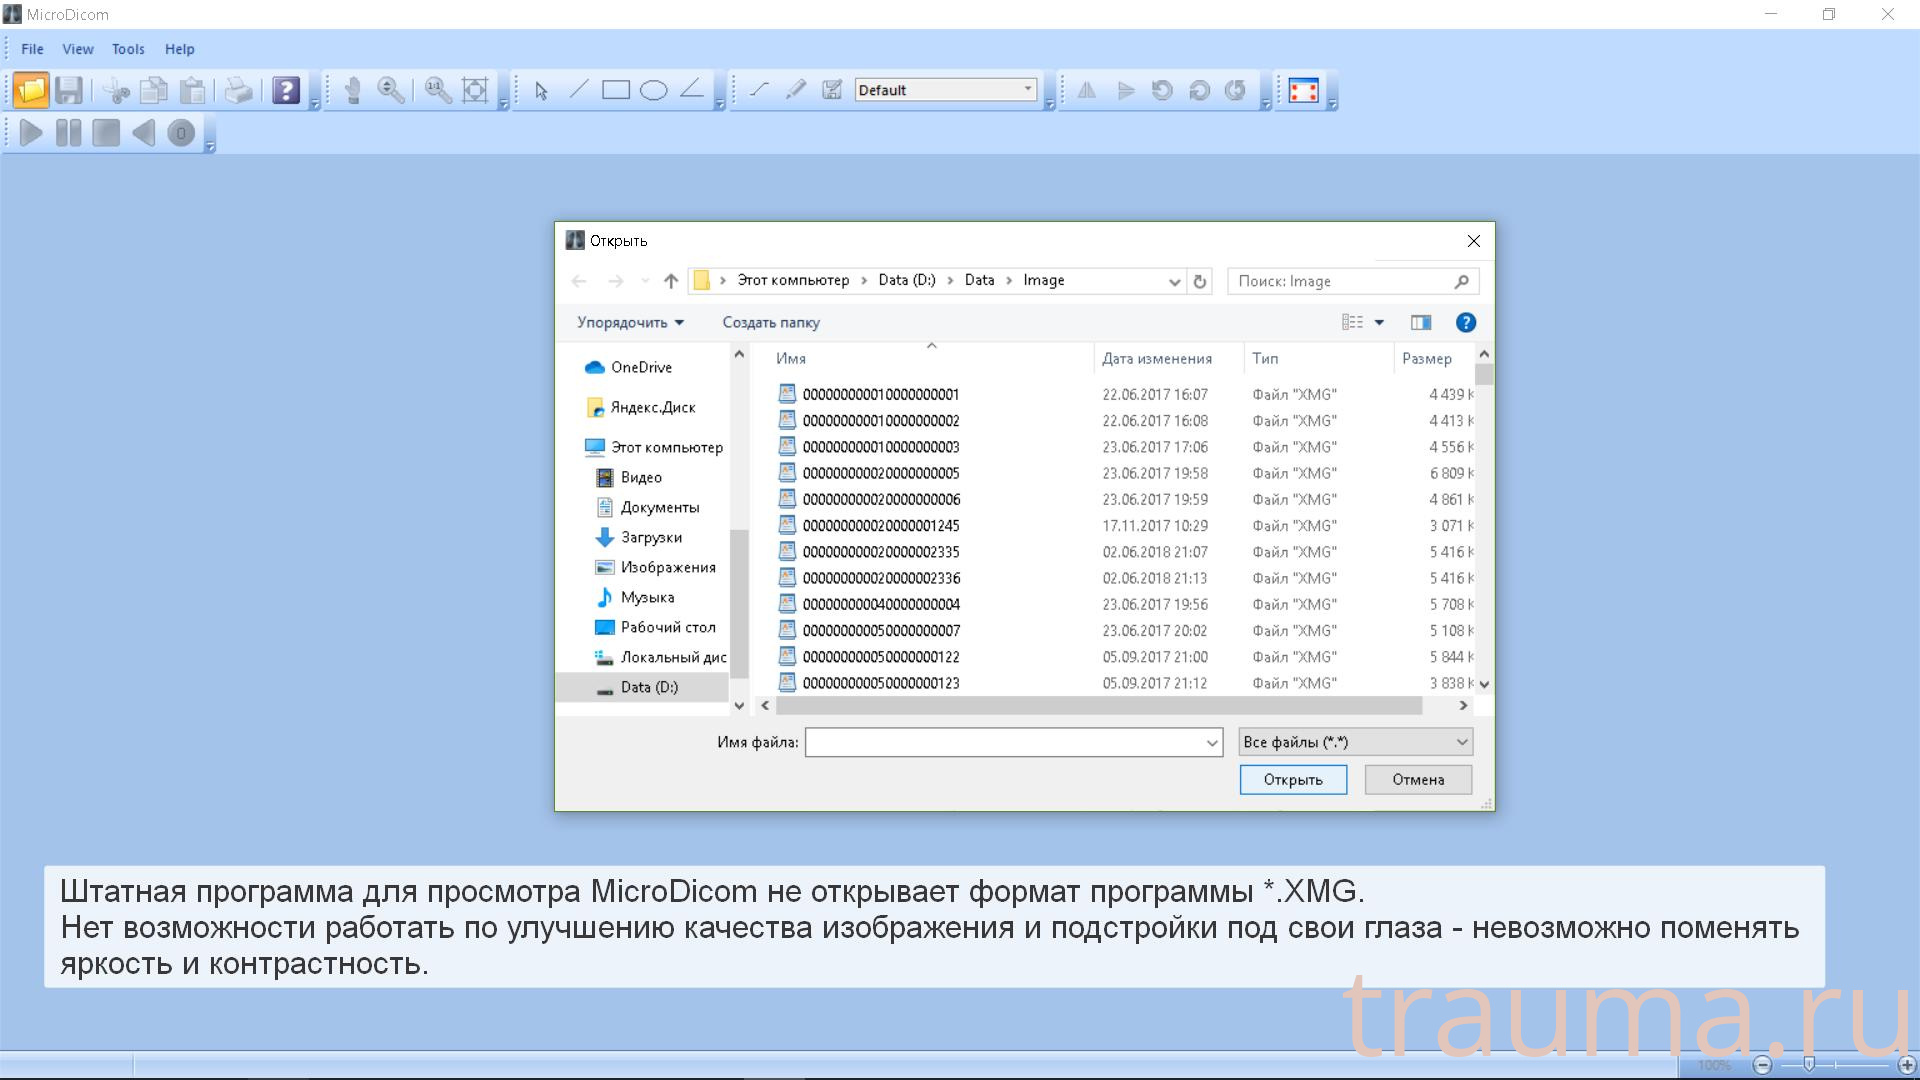1920x1080 pixels.
Task: Open the View menu
Action: (78, 49)
